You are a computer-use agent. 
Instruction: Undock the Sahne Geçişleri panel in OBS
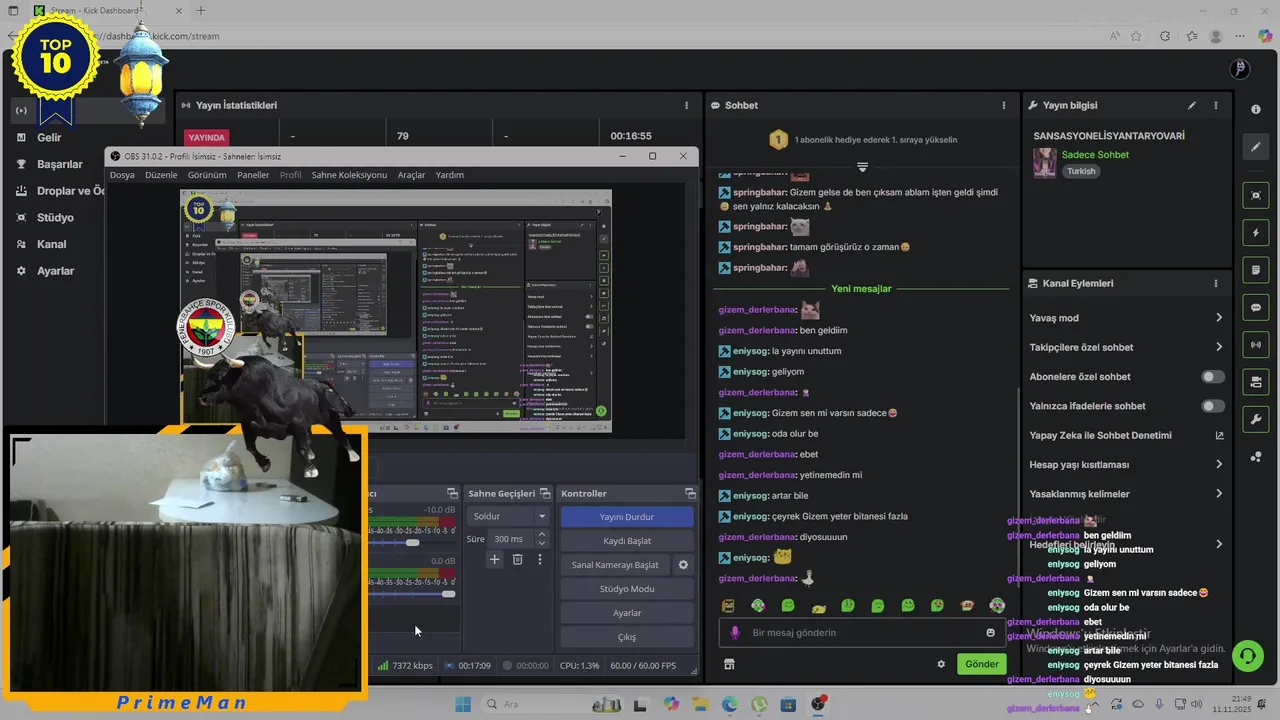point(545,494)
